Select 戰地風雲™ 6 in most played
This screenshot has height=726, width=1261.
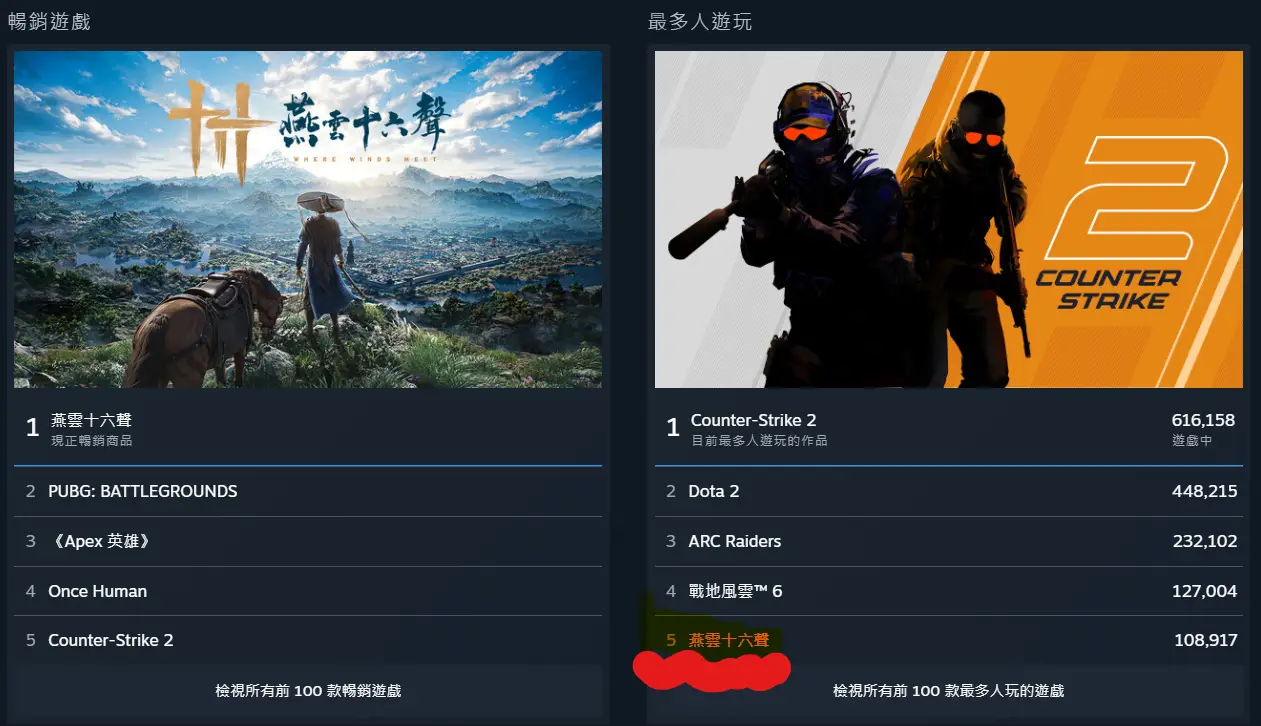point(949,591)
